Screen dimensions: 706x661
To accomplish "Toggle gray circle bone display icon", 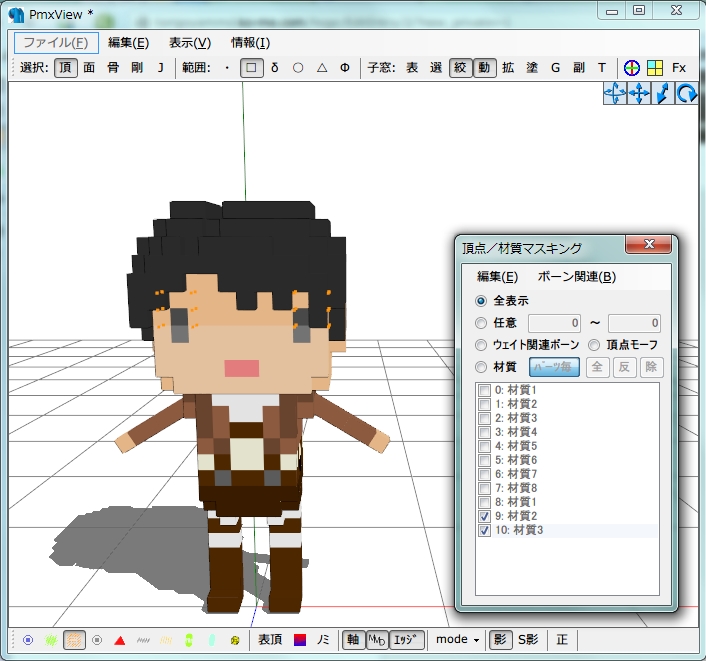I will tap(97, 640).
